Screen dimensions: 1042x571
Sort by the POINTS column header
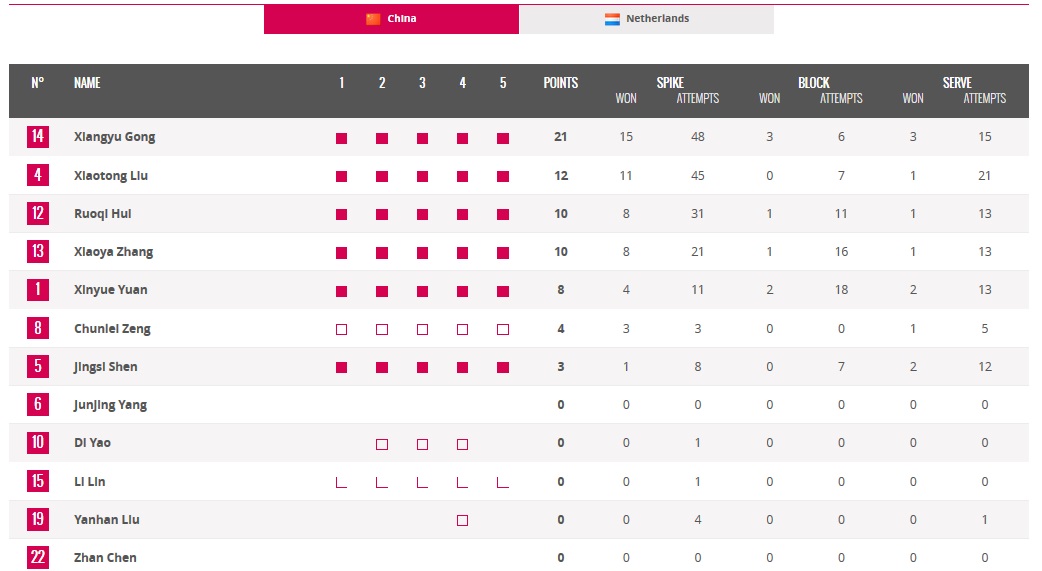(560, 83)
